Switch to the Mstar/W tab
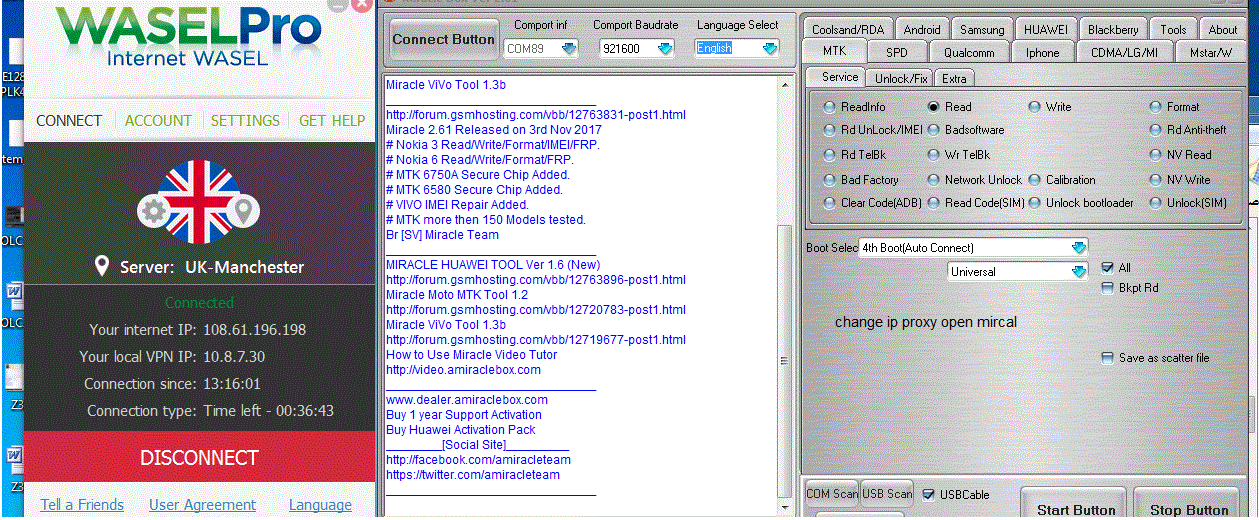 (x=1210, y=52)
